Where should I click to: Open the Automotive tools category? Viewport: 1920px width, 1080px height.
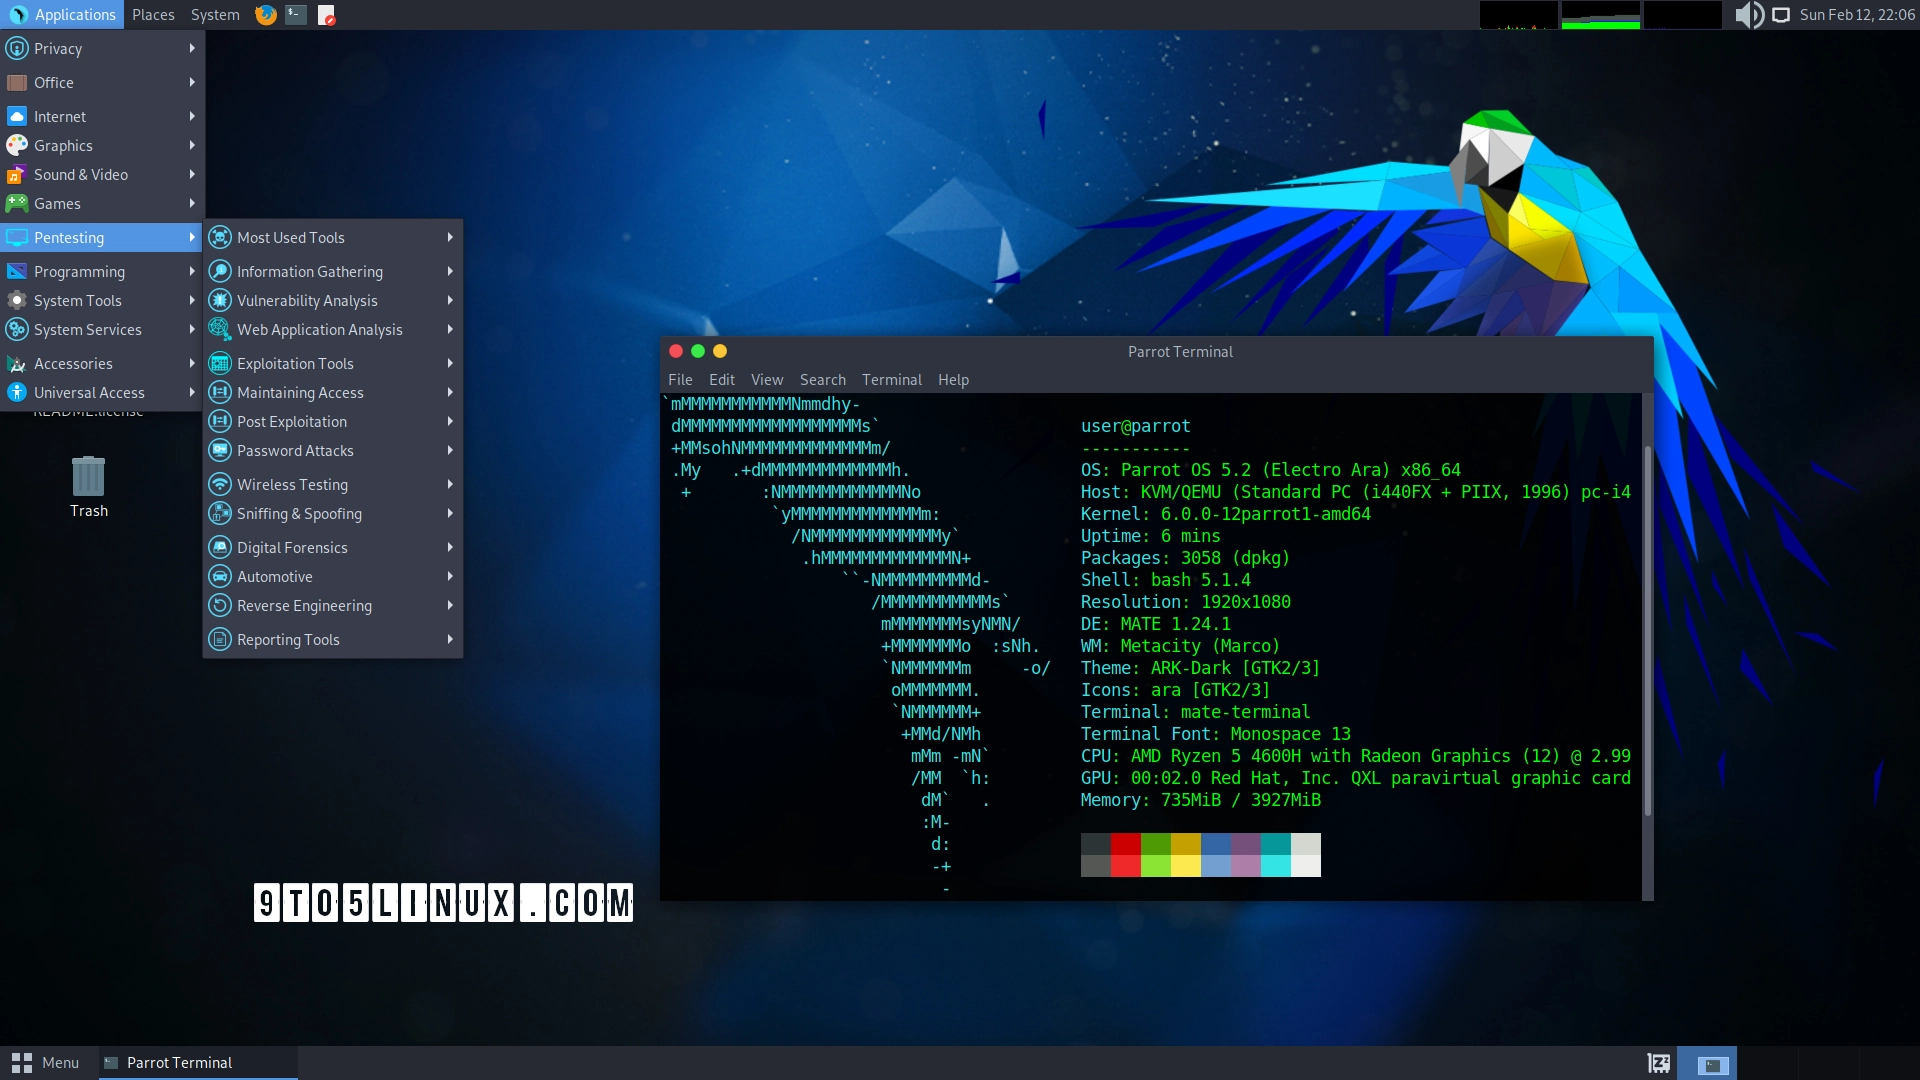point(275,576)
